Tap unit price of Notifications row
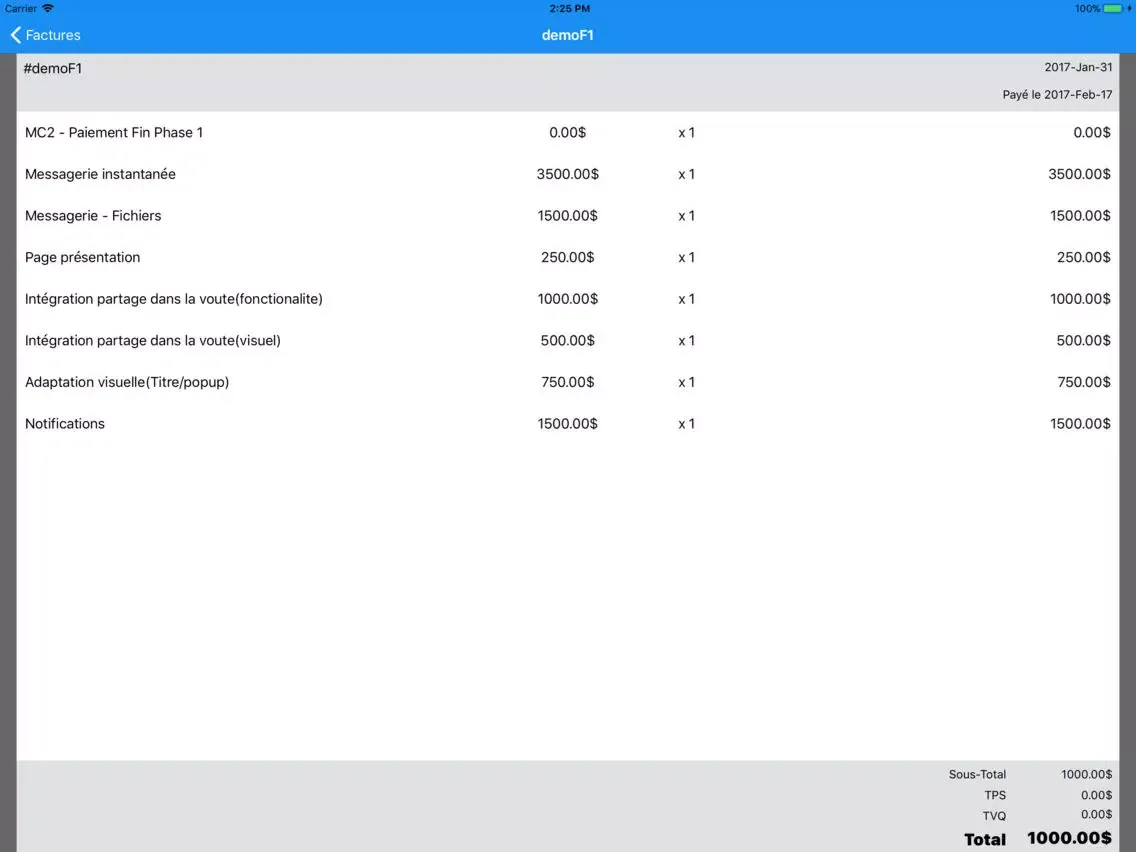 tap(567, 423)
